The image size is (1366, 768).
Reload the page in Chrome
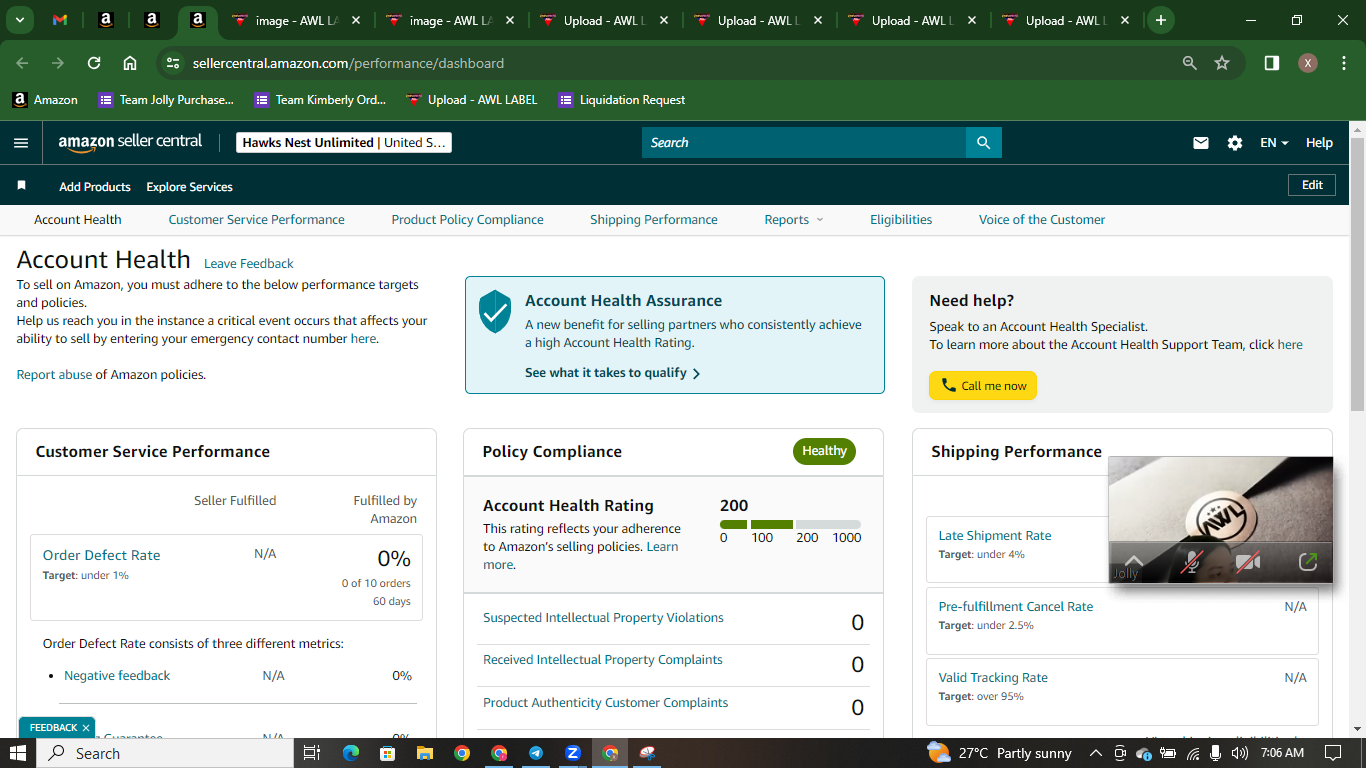click(x=94, y=63)
